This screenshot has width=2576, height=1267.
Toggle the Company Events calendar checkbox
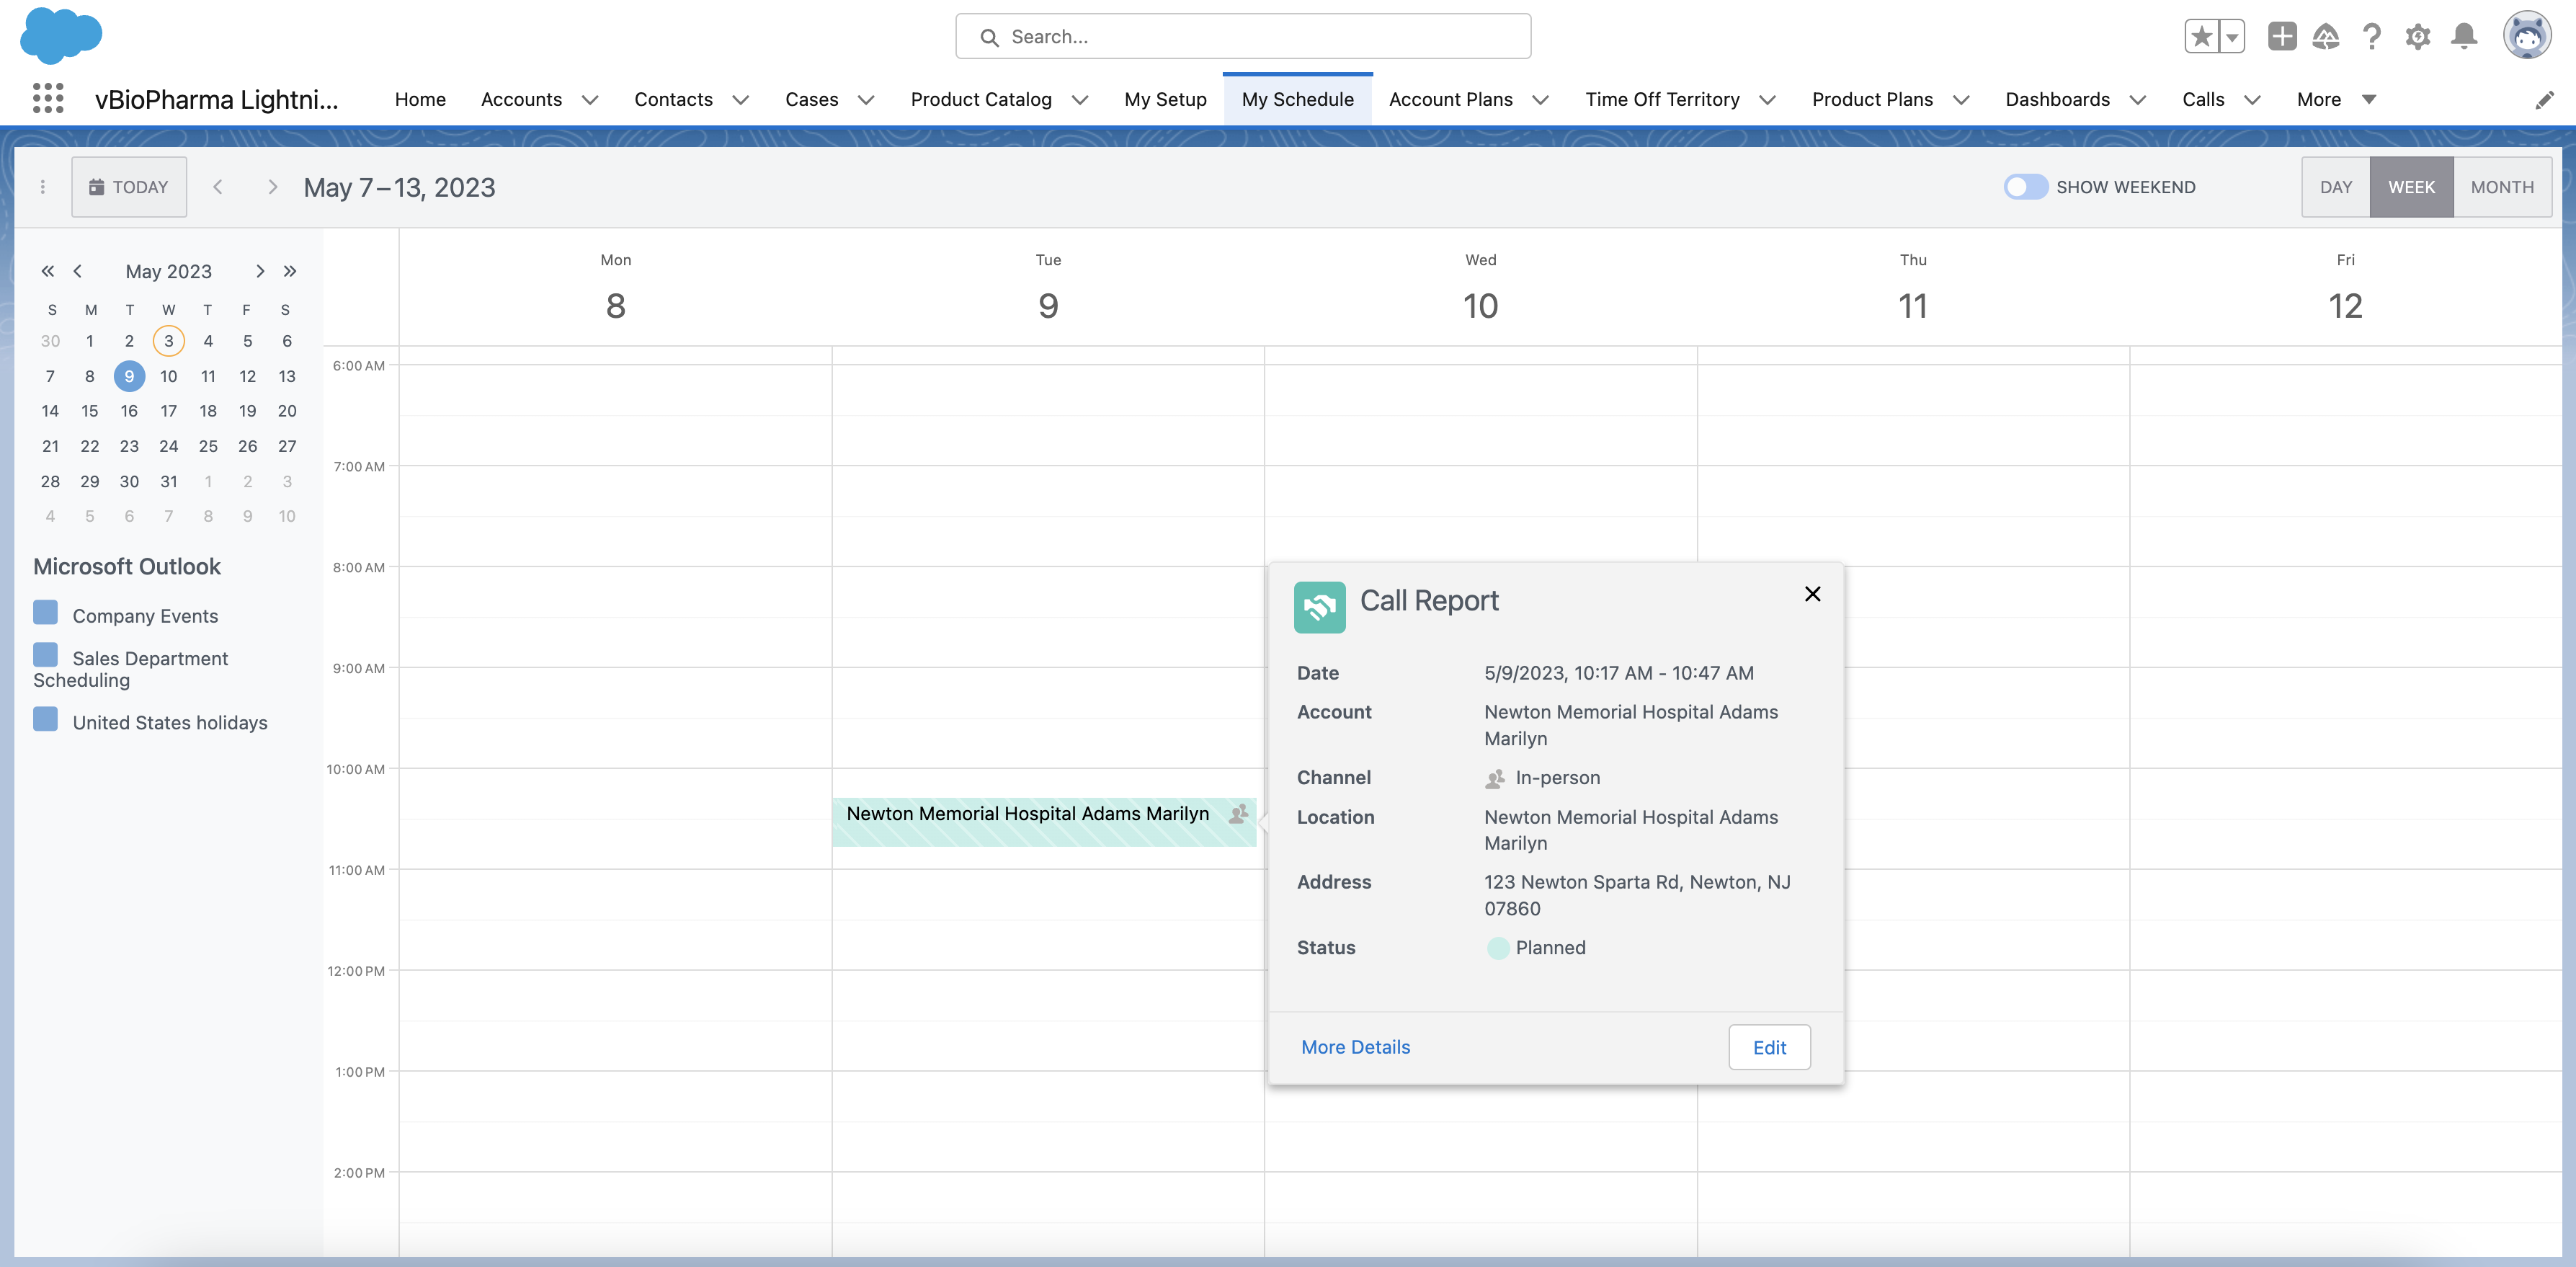point(45,612)
